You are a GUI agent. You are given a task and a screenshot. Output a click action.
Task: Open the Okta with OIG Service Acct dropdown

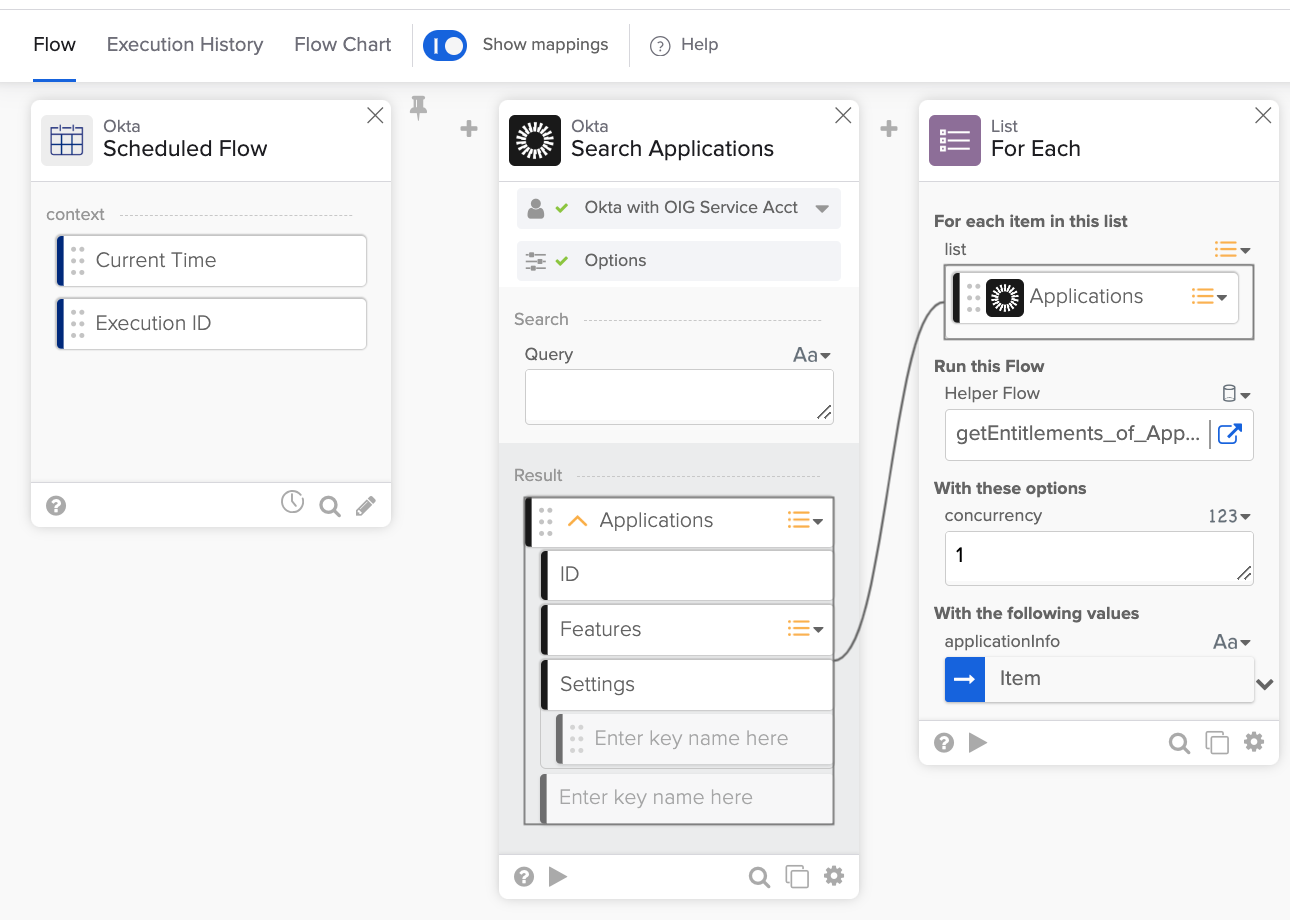[x=679, y=208]
